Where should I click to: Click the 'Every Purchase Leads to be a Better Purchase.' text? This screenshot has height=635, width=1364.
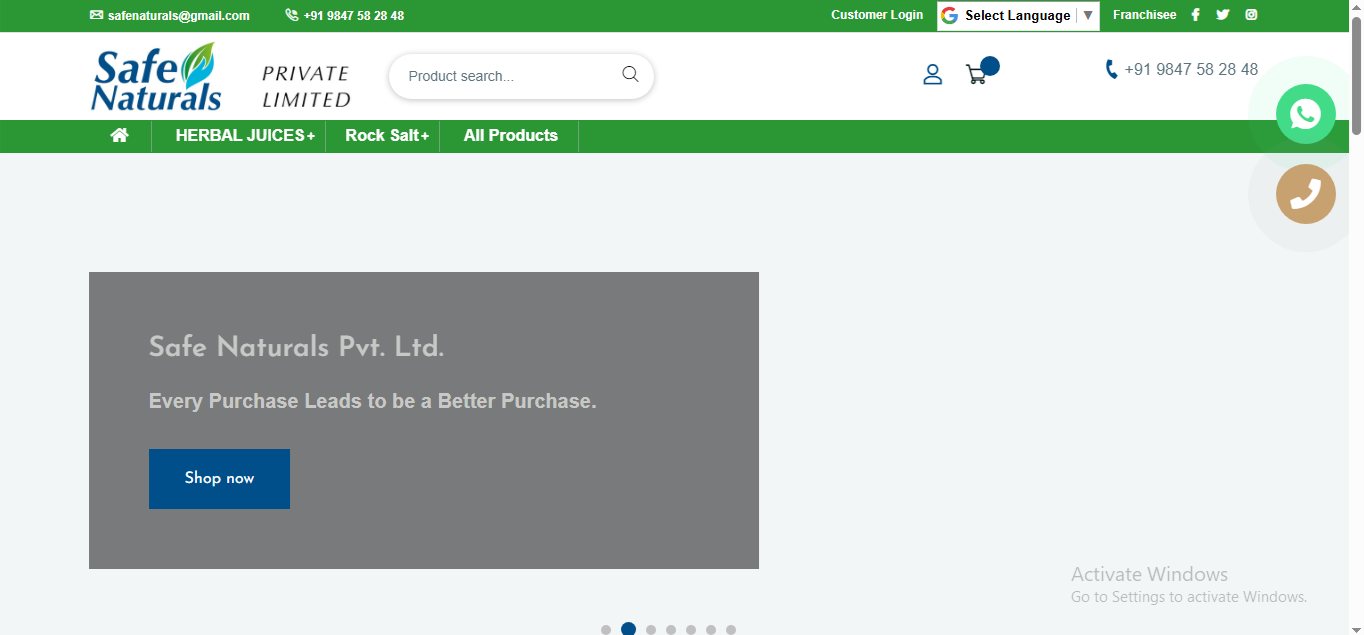(372, 401)
